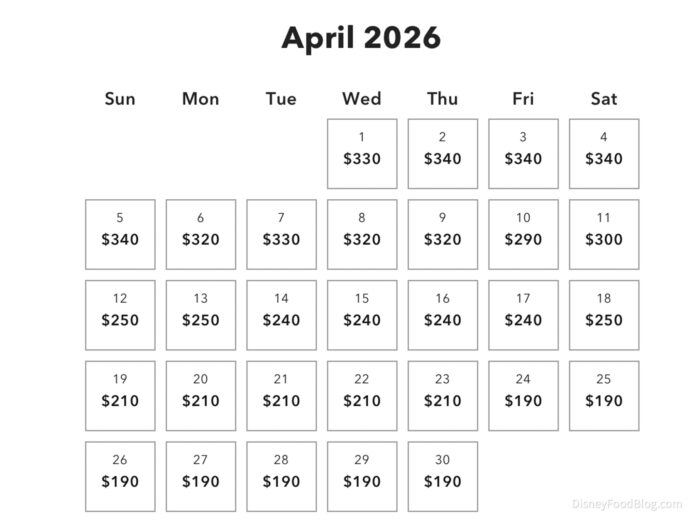Select April 28 date box
Screen dimensions: 700x529
tap(281, 476)
